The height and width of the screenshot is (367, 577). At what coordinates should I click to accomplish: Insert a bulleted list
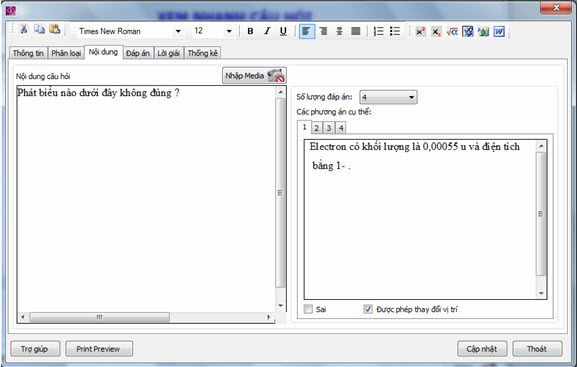click(395, 31)
